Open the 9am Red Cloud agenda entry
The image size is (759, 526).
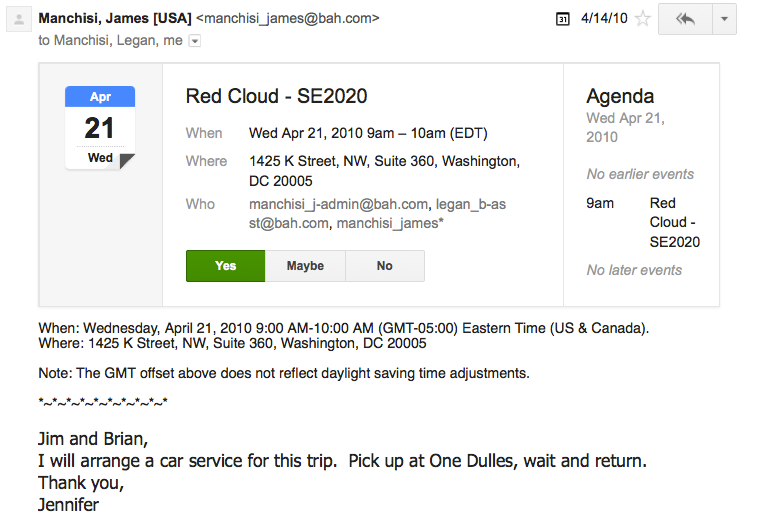[643, 222]
